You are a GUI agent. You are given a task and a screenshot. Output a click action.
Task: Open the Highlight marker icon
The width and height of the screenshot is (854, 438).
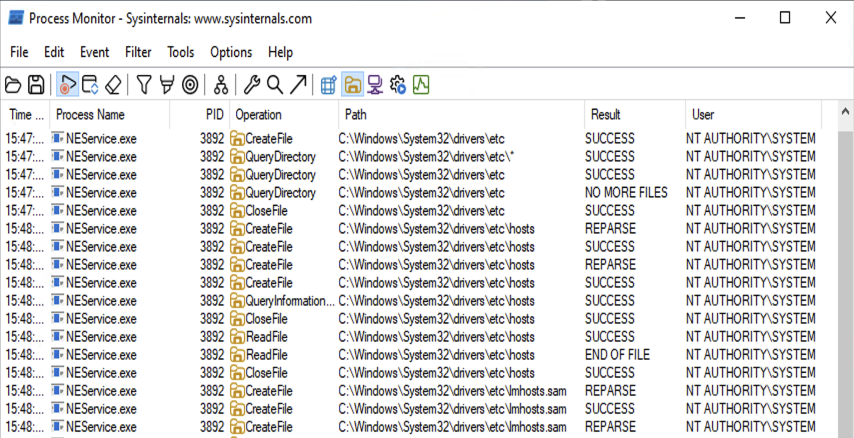[167, 85]
